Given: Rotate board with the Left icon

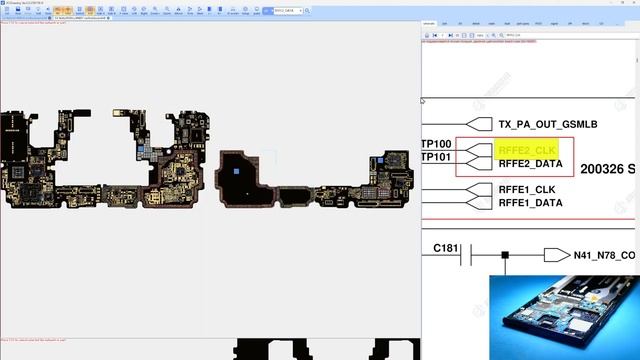Looking at the screenshot, I should 134,10.
